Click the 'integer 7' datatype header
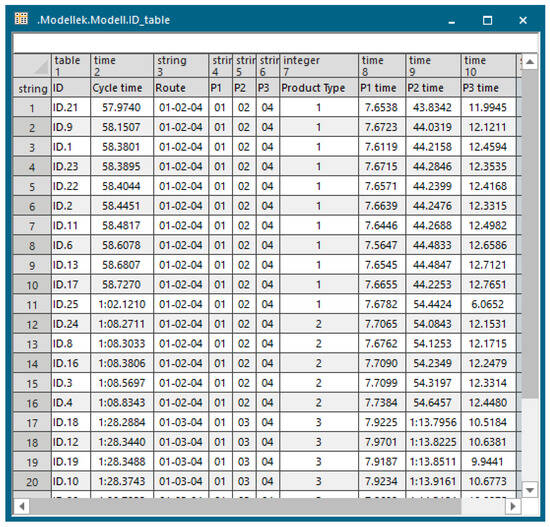The image size is (550, 527). click(318, 66)
